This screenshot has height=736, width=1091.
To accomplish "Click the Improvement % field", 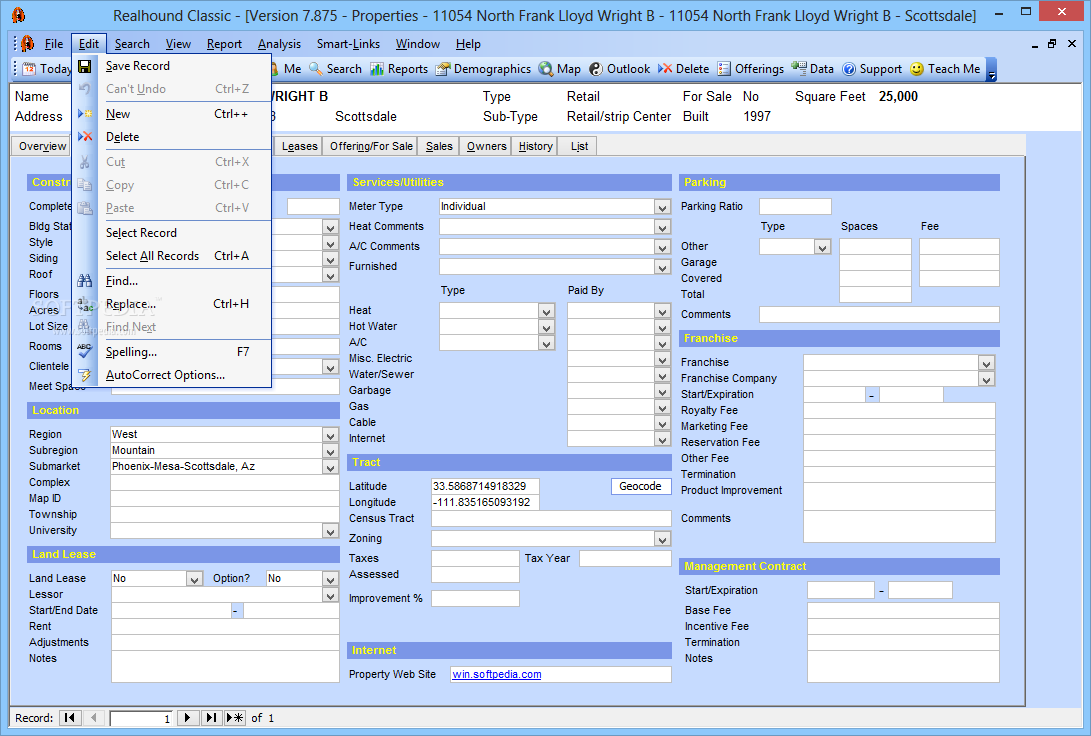I will pos(475,598).
